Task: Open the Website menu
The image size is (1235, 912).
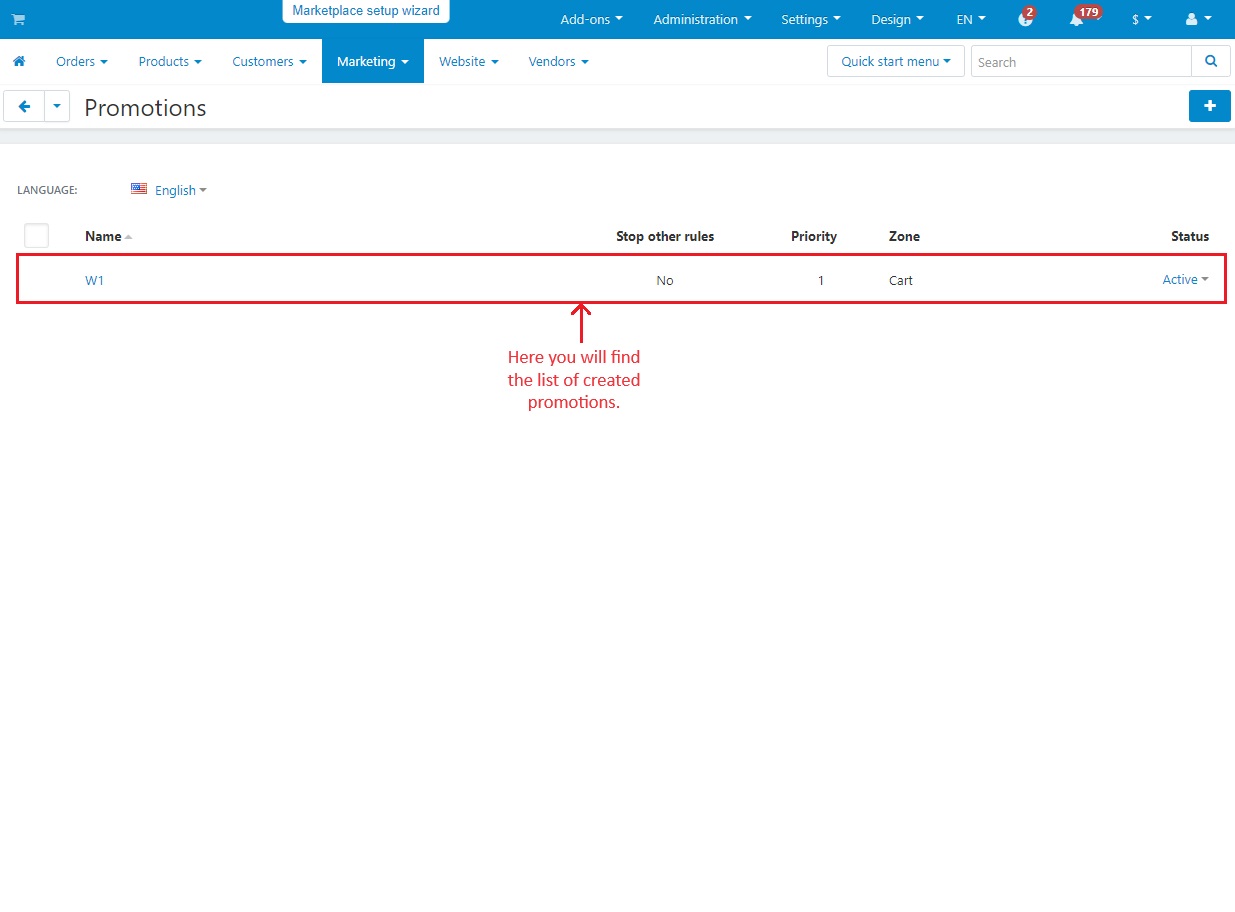Action: pyautogui.click(x=469, y=61)
